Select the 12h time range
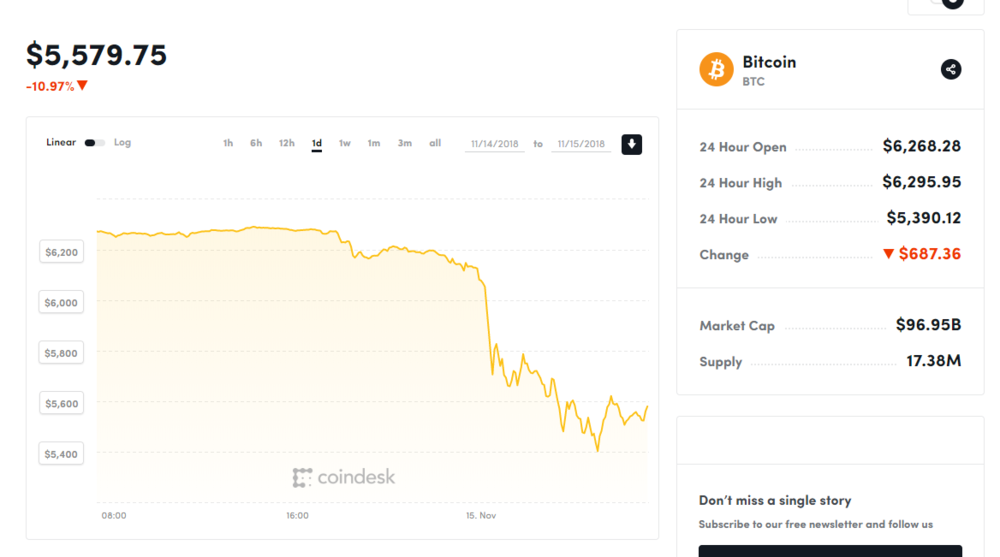 click(286, 143)
